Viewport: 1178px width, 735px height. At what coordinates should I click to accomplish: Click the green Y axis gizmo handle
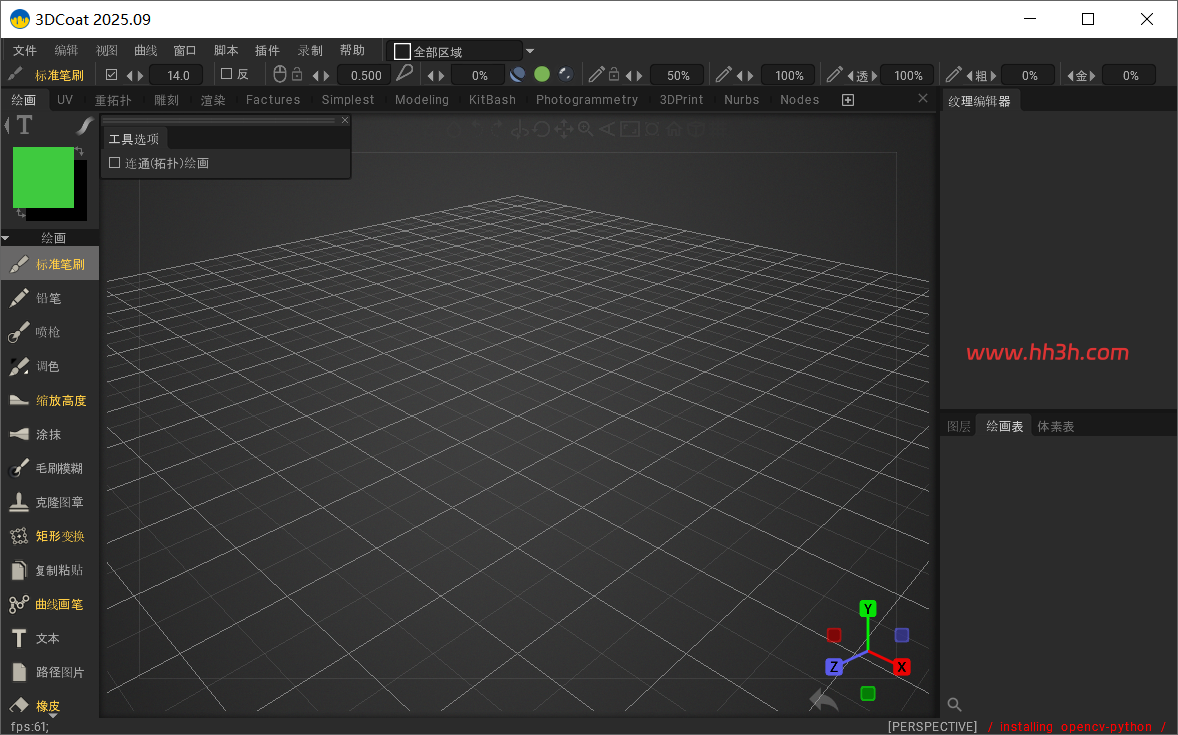pyautogui.click(x=868, y=609)
